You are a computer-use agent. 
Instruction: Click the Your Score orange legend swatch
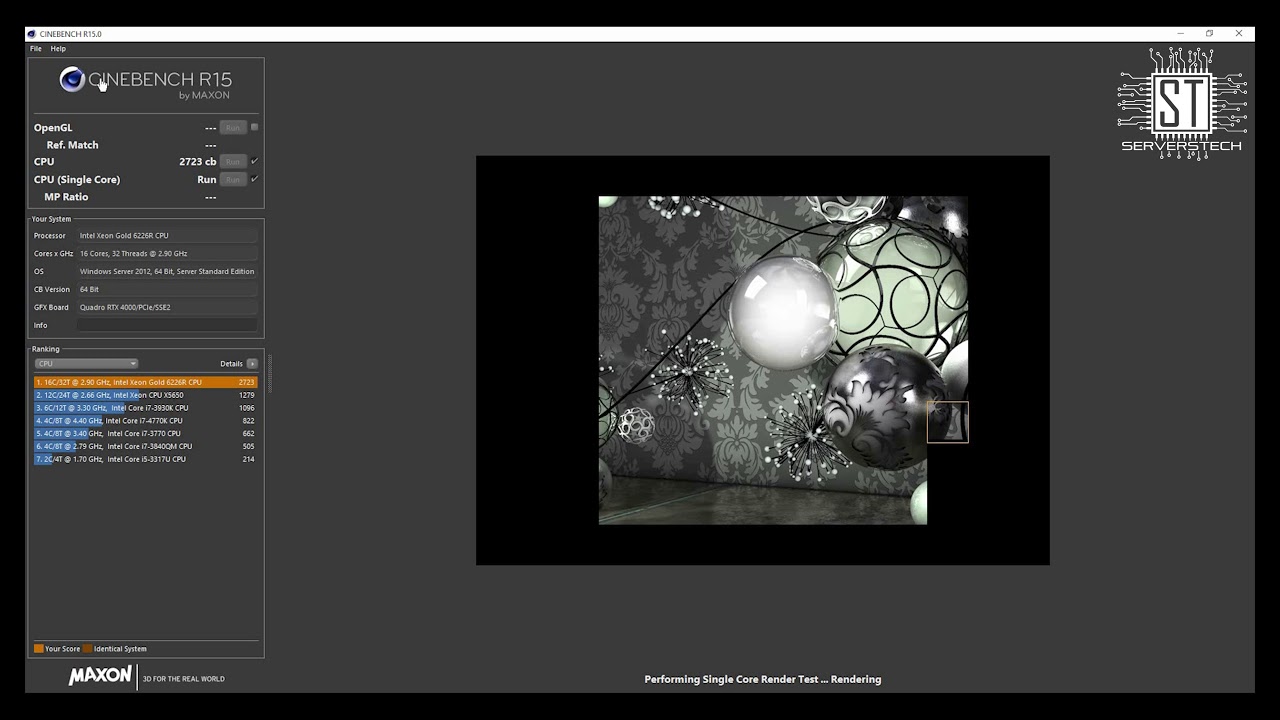click(x=39, y=649)
